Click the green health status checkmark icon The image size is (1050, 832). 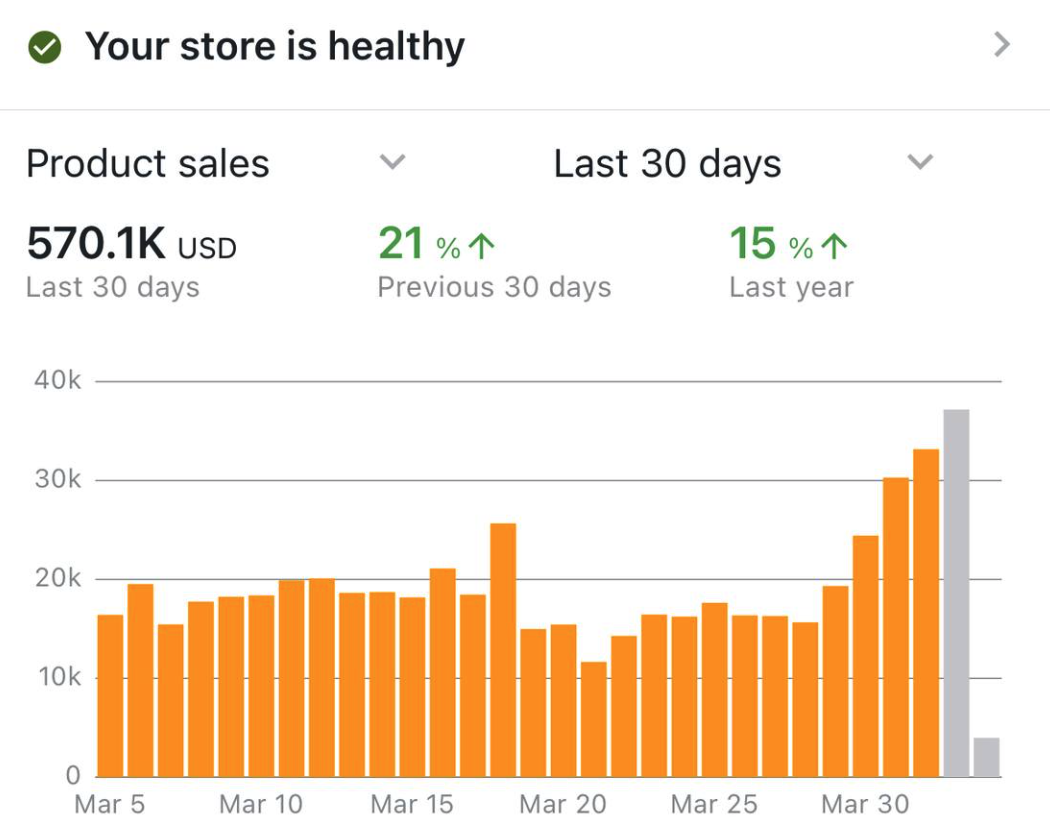point(41,44)
